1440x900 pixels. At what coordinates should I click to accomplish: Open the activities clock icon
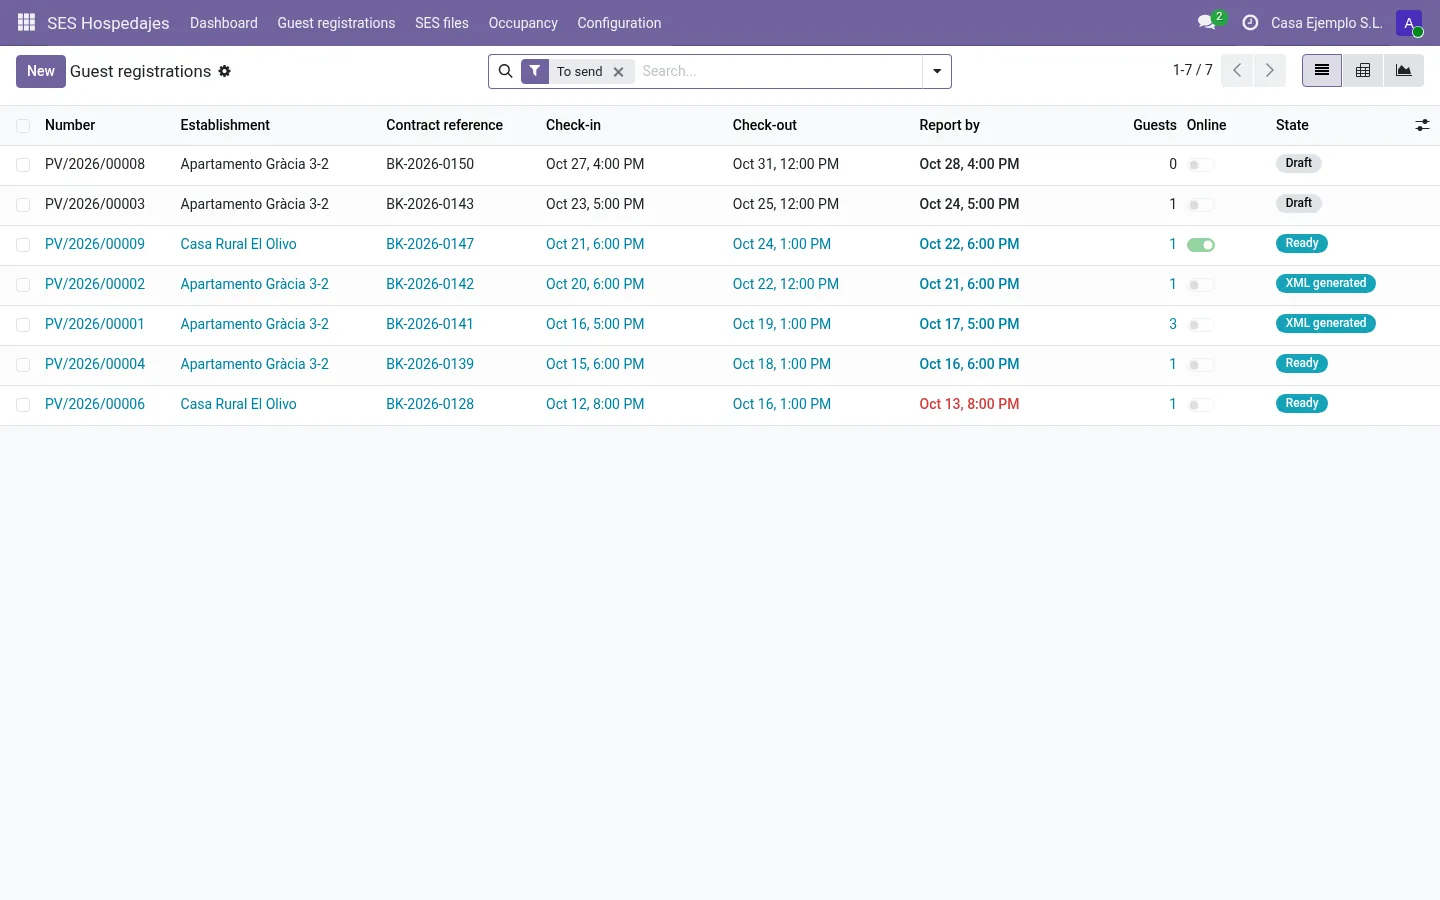(1250, 22)
